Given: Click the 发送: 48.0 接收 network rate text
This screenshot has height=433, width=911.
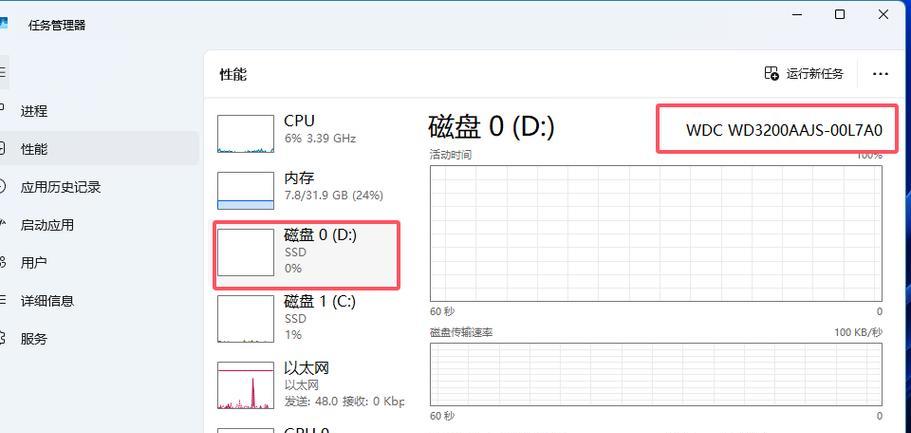Looking at the screenshot, I should point(344,401).
